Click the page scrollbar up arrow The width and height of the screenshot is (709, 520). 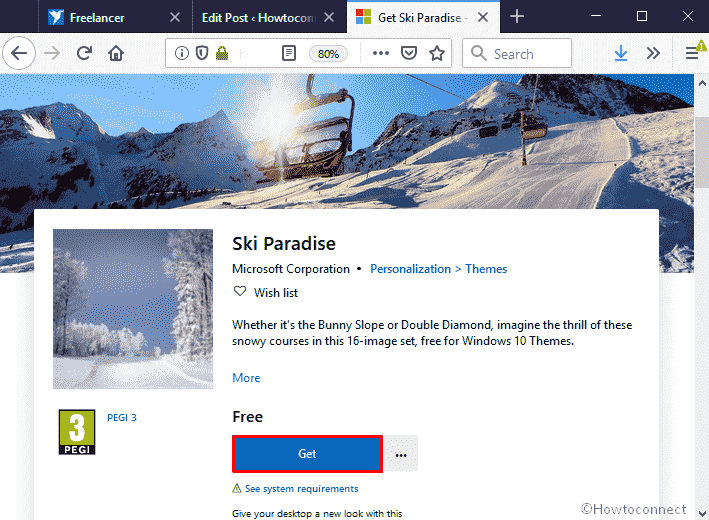pyautogui.click(x=701, y=83)
